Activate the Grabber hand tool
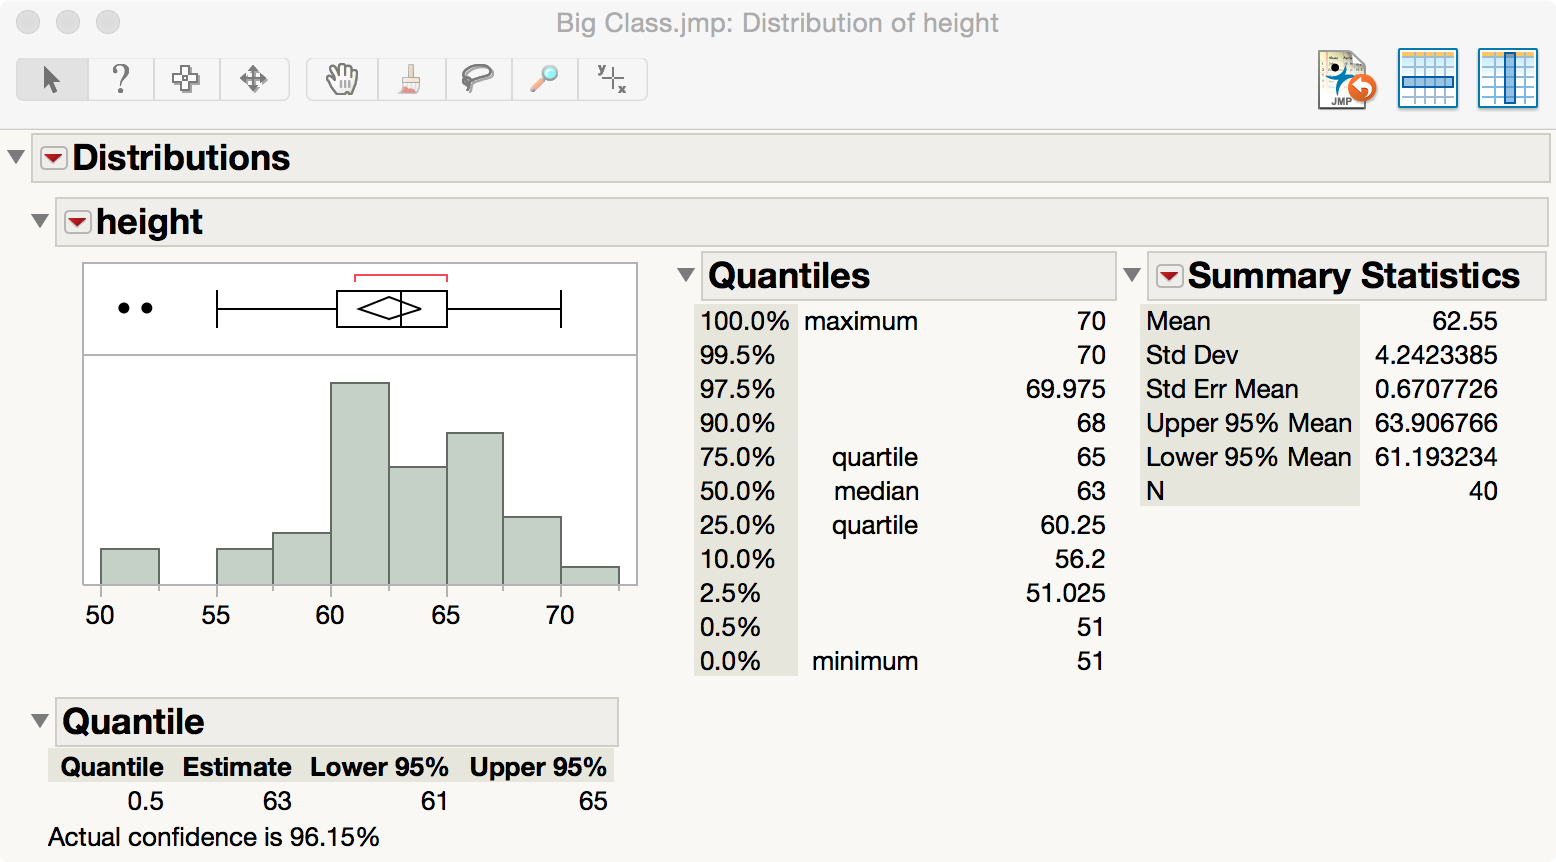The image size is (1556, 862). [x=340, y=79]
